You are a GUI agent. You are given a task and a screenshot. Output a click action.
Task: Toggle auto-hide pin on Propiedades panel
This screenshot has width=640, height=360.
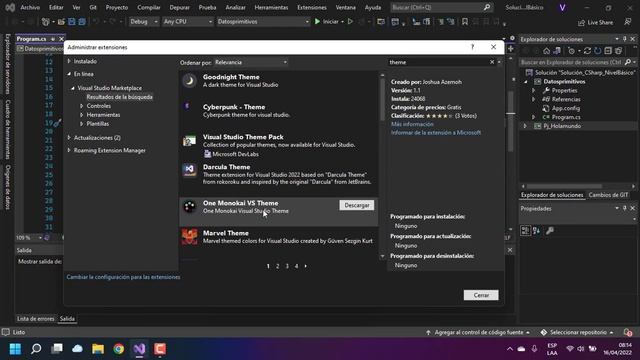(x=624, y=208)
